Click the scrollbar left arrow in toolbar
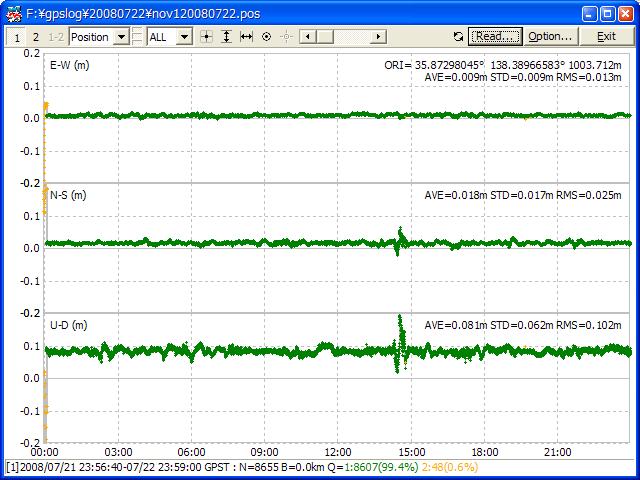Viewport: 640px width, 480px height. pyautogui.click(x=306, y=37)
